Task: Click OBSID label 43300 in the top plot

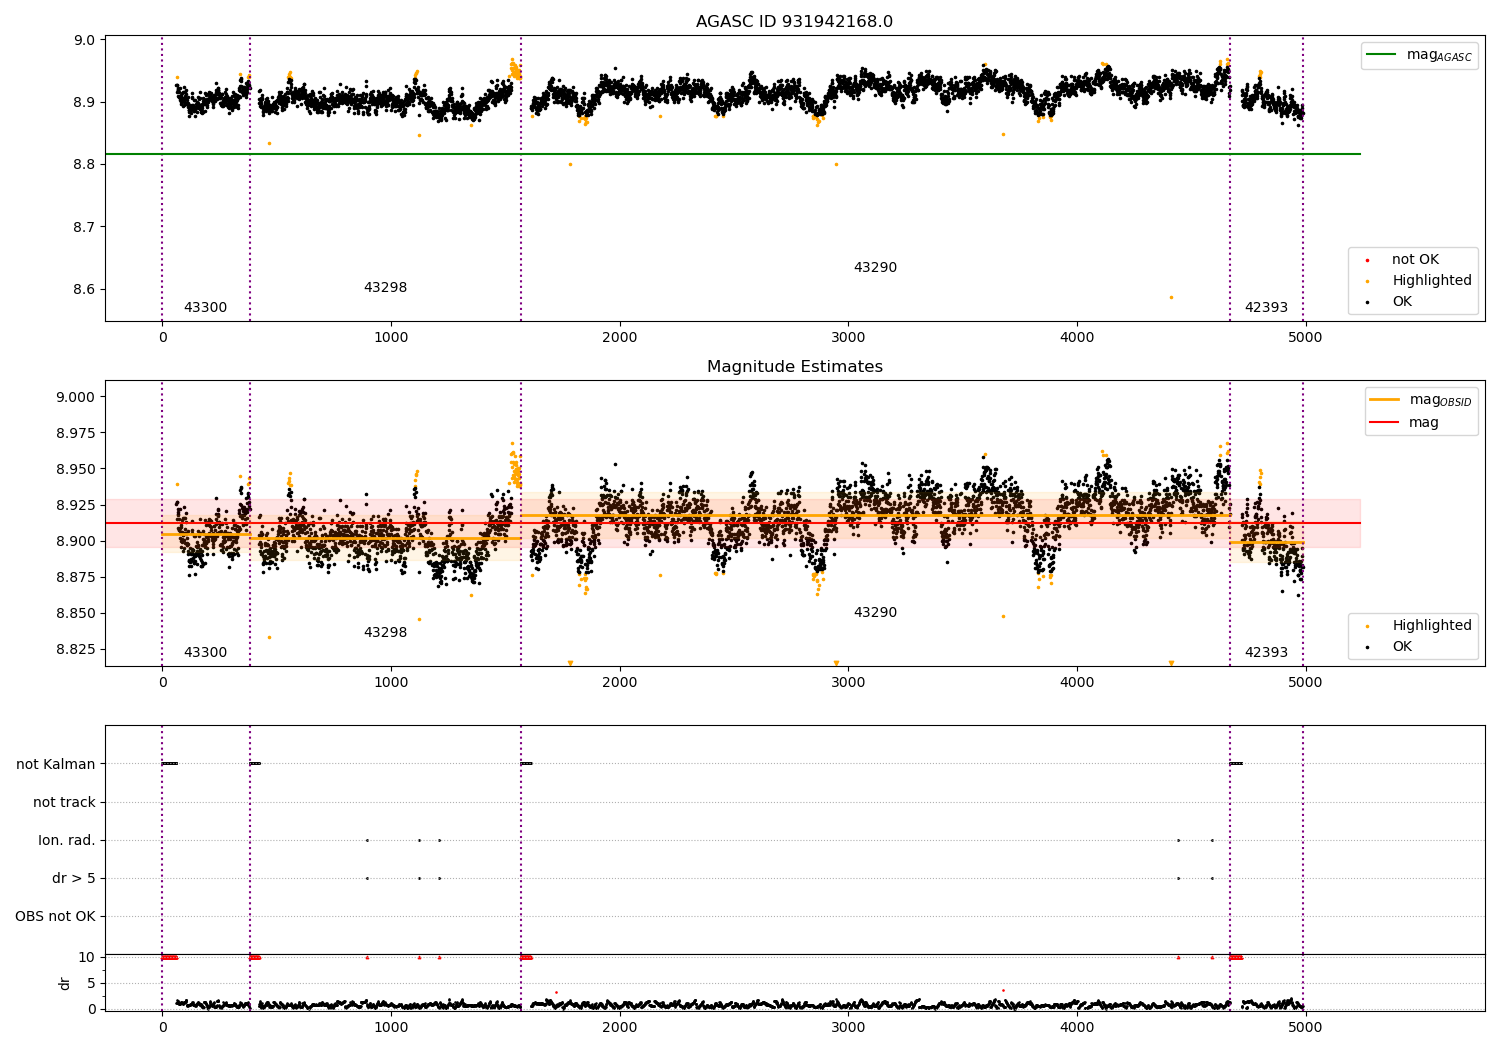Action: pyautogui.click(x=205, y=308)
